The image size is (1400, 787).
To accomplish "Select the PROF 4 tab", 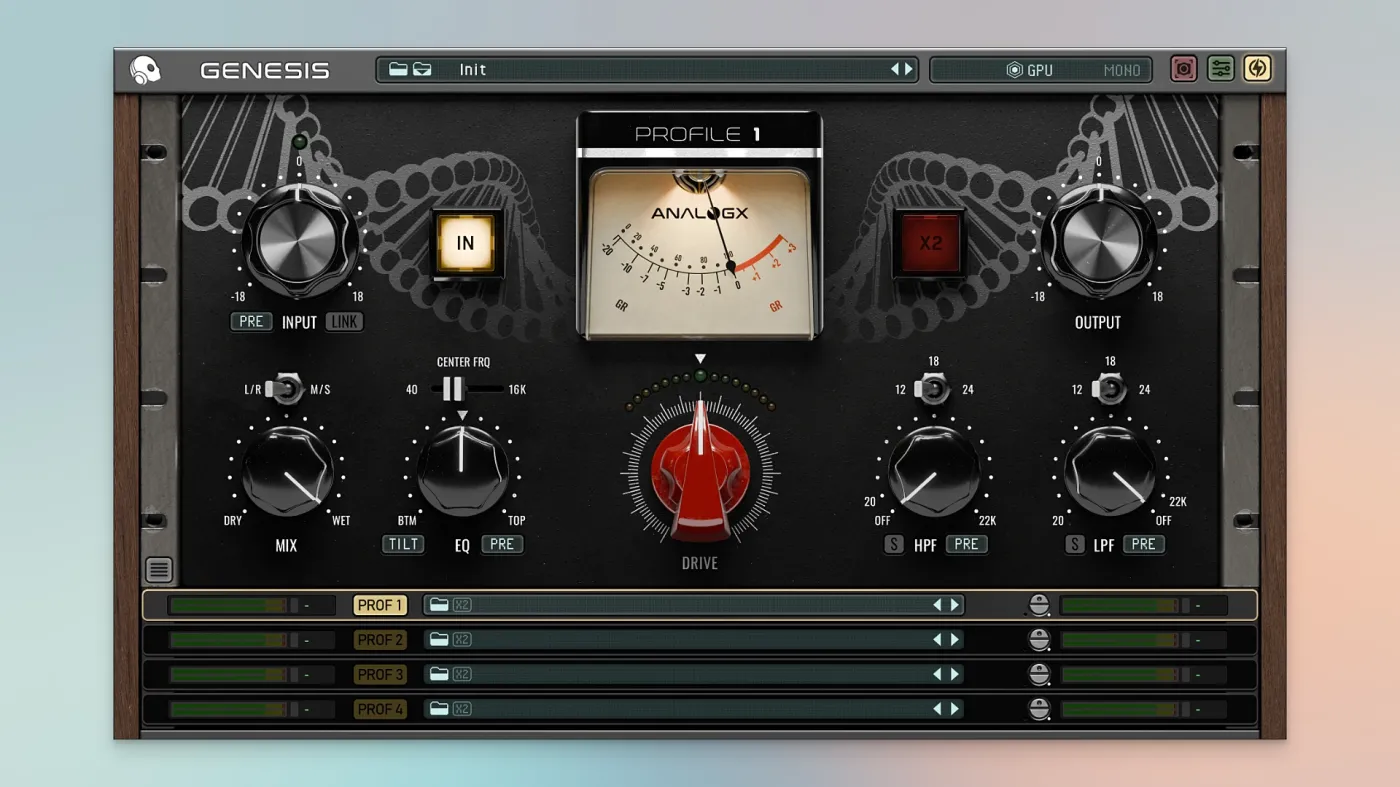I will pos(380,709).
